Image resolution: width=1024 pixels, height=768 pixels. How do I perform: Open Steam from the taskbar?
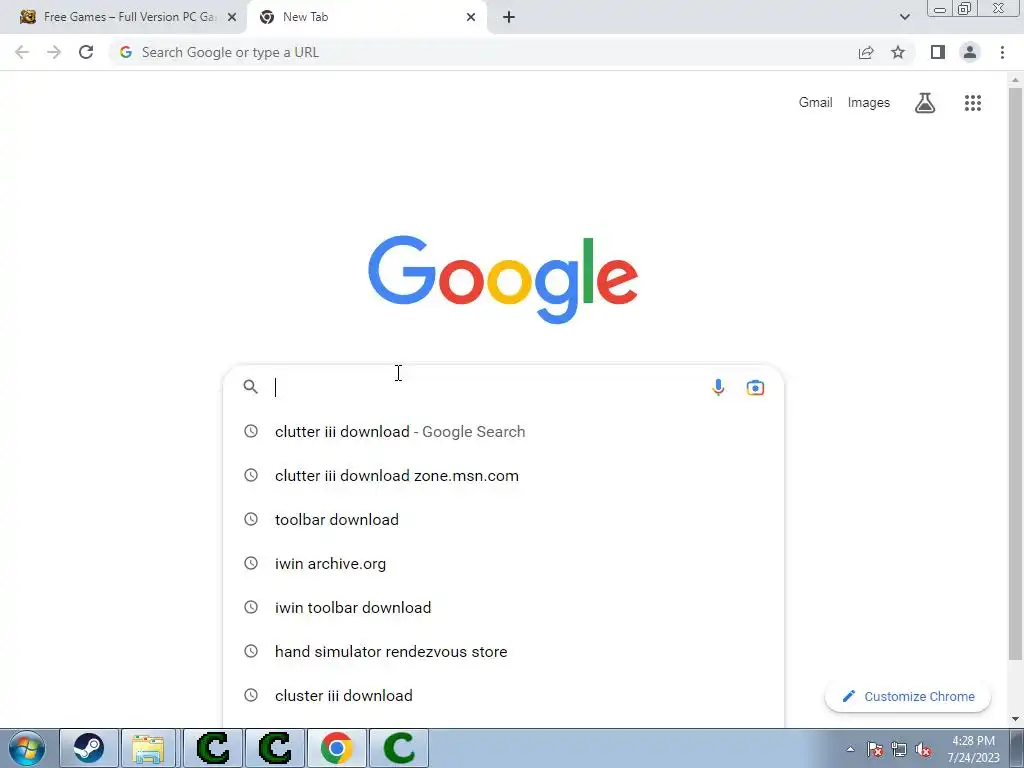pyautogui.click(x=88, y=748)
